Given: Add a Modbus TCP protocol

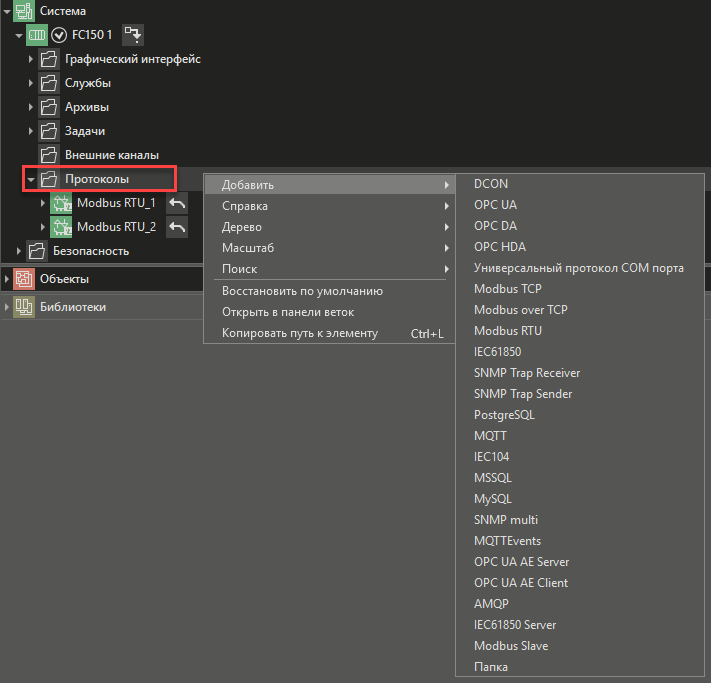Looking at the screenshot, I should pos(580,289).
